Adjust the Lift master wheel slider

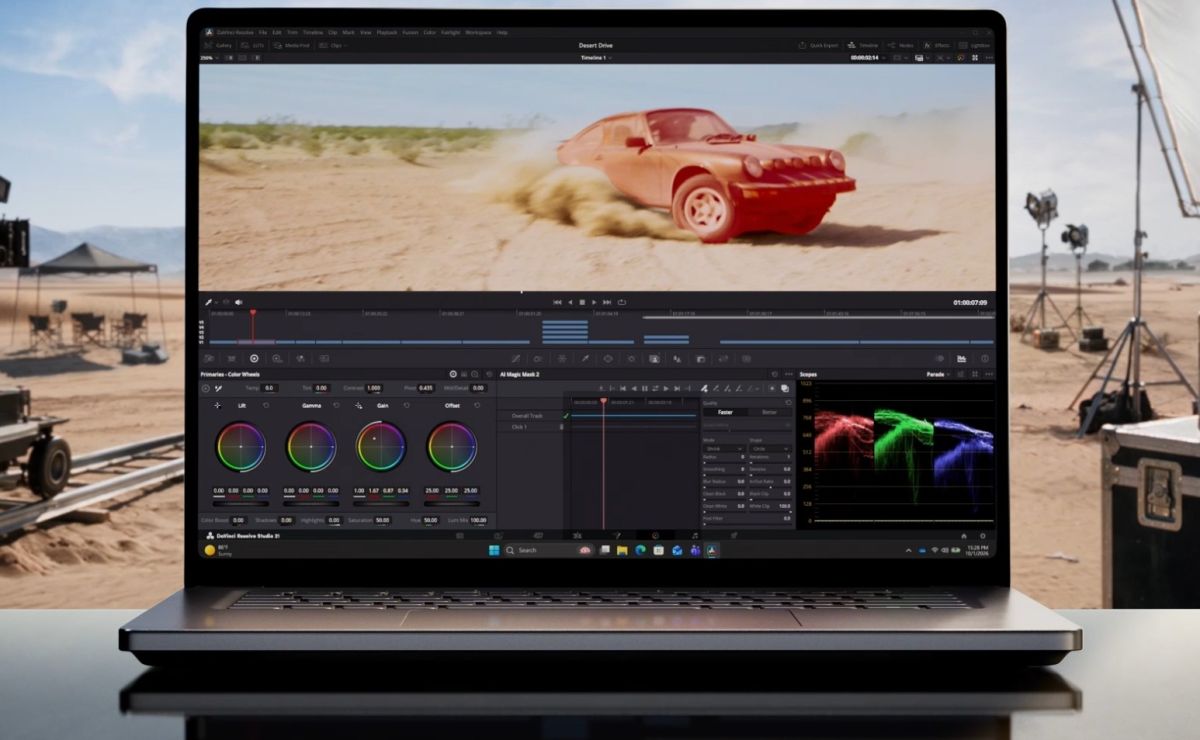coord(240,504)
